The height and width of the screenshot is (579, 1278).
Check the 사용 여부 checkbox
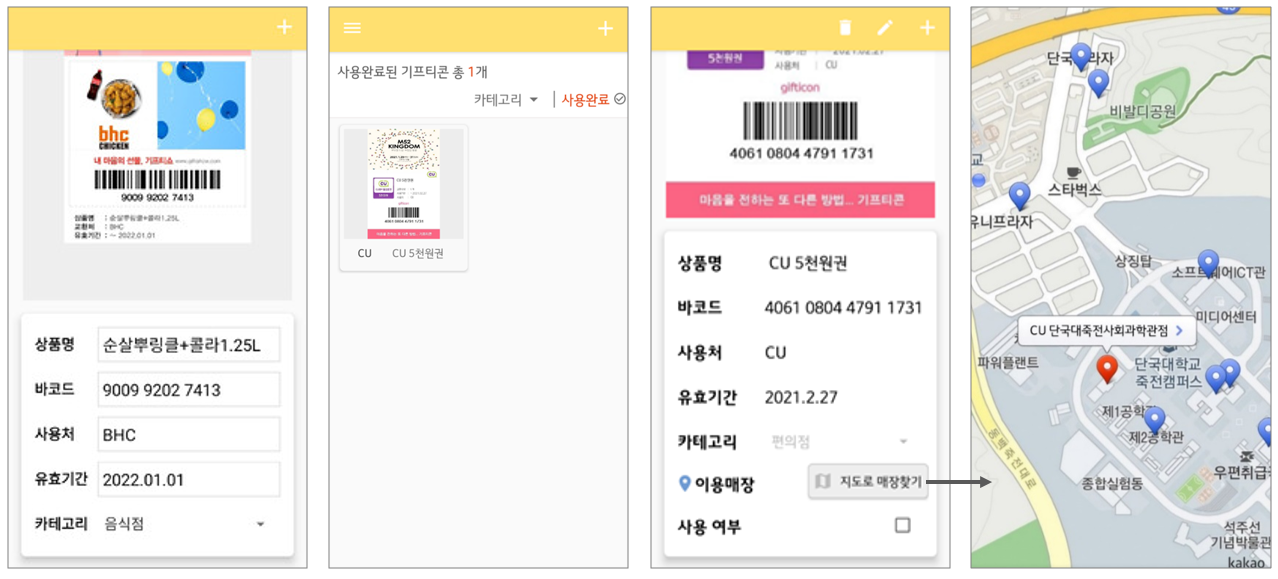(902, 525)
